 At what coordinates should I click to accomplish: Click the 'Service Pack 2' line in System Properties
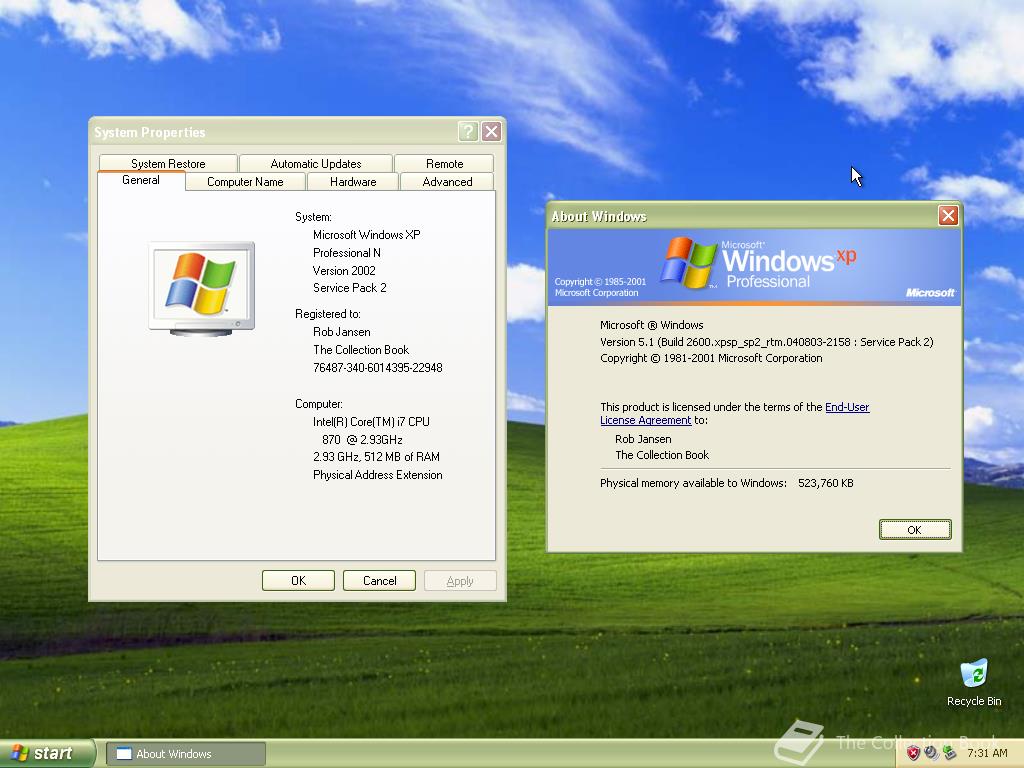pos(349,288)
